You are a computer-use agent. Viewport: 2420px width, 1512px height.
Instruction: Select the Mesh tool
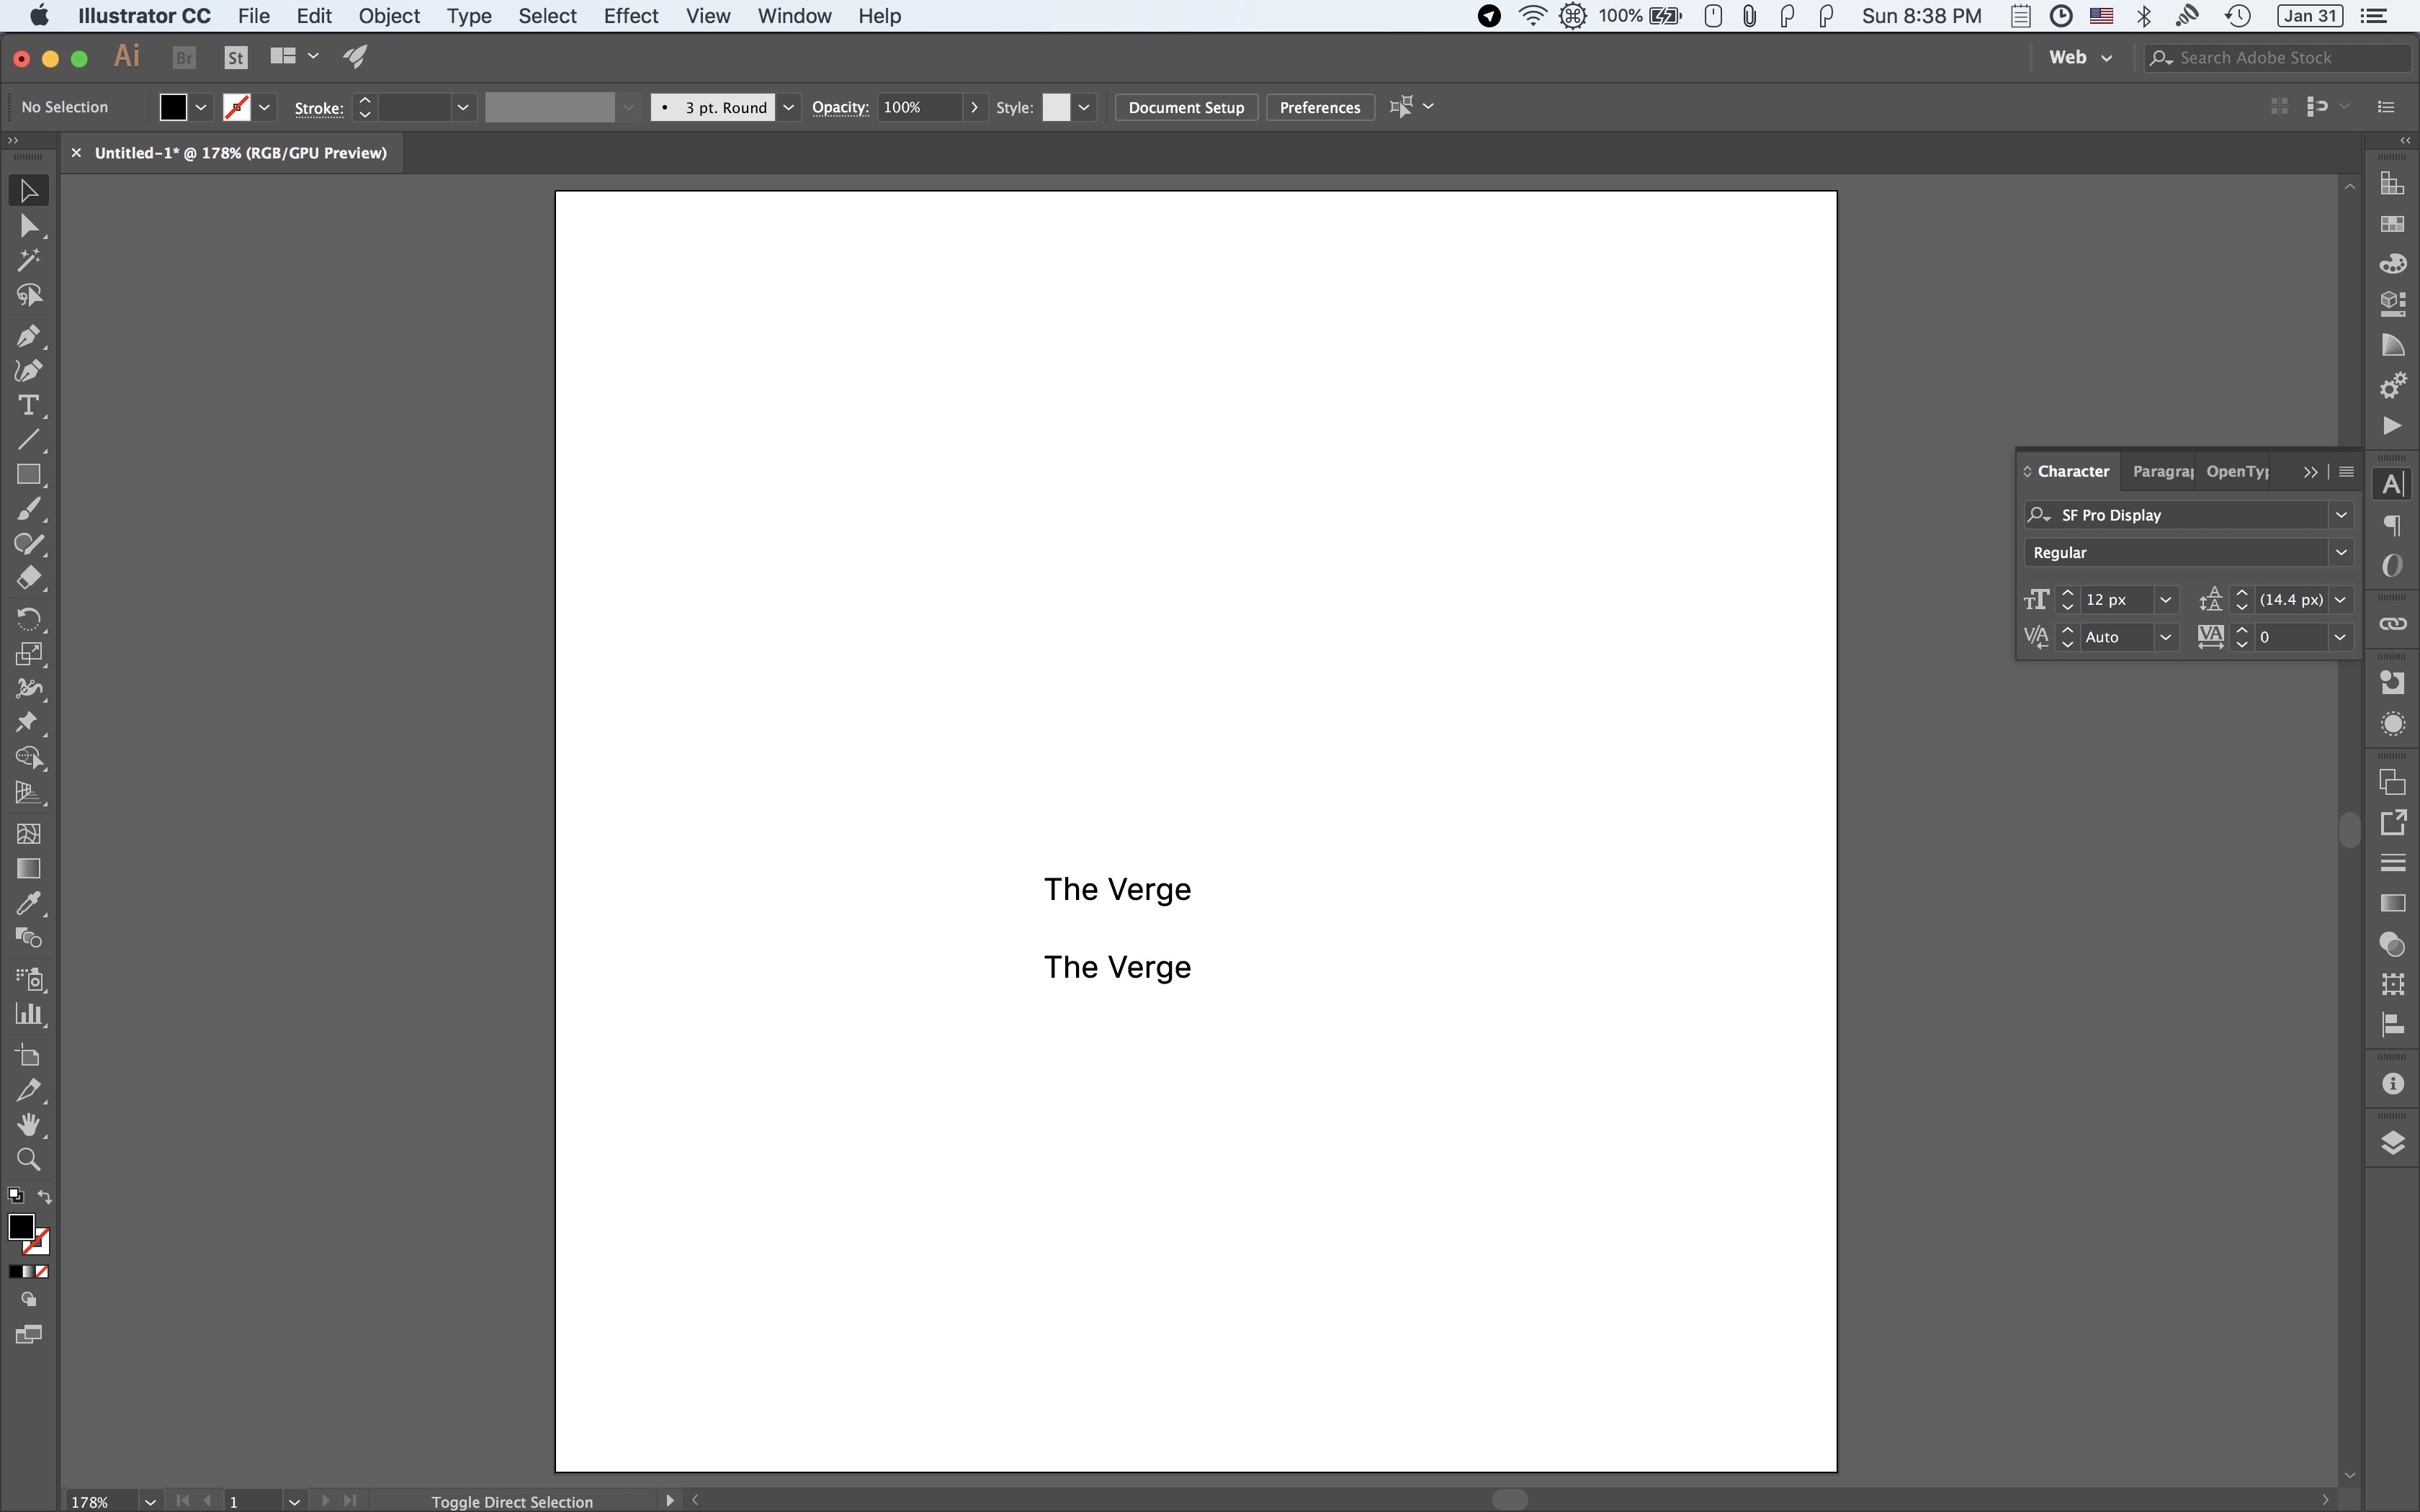pyautogui.click(x=28, y=833)
